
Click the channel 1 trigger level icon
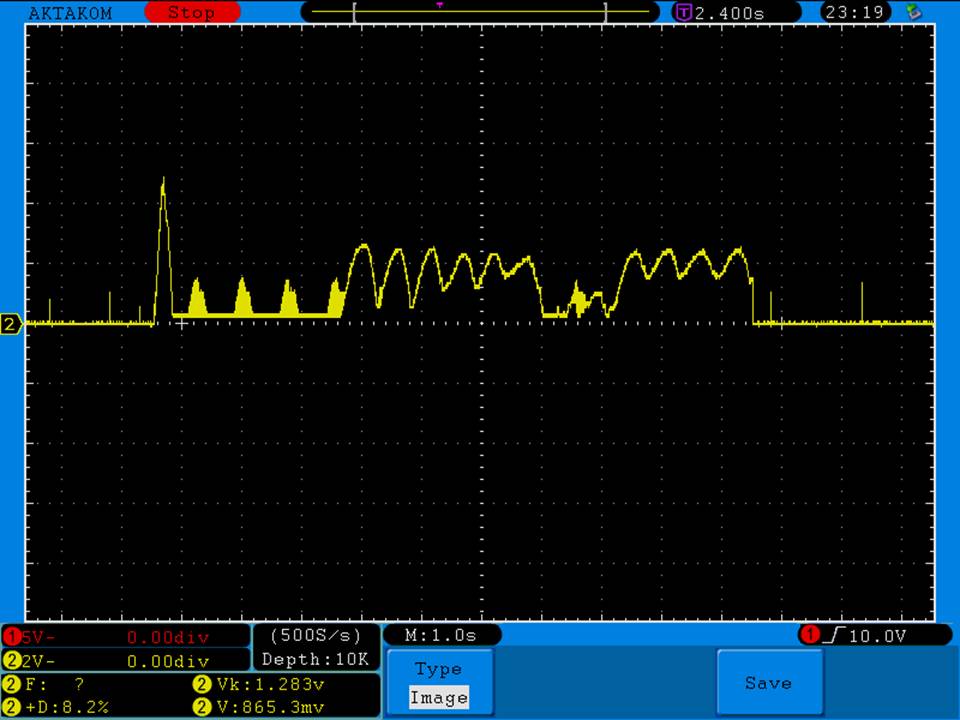pos(809,635)
